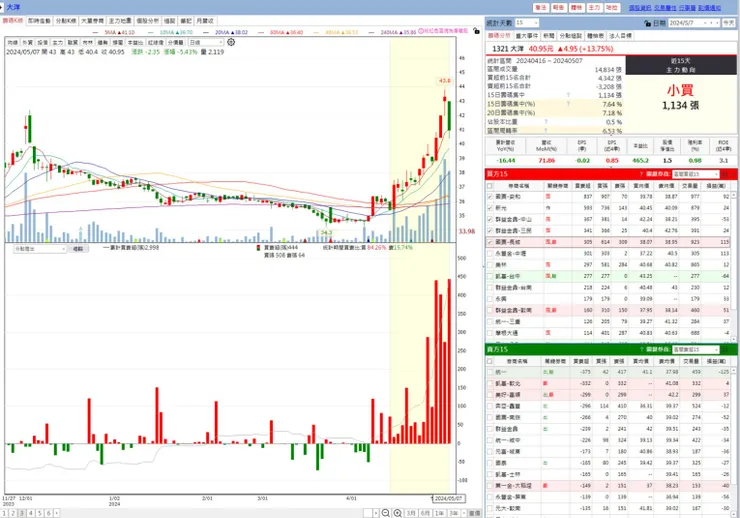Open the 分點追蹤 tab

(571, 36)
